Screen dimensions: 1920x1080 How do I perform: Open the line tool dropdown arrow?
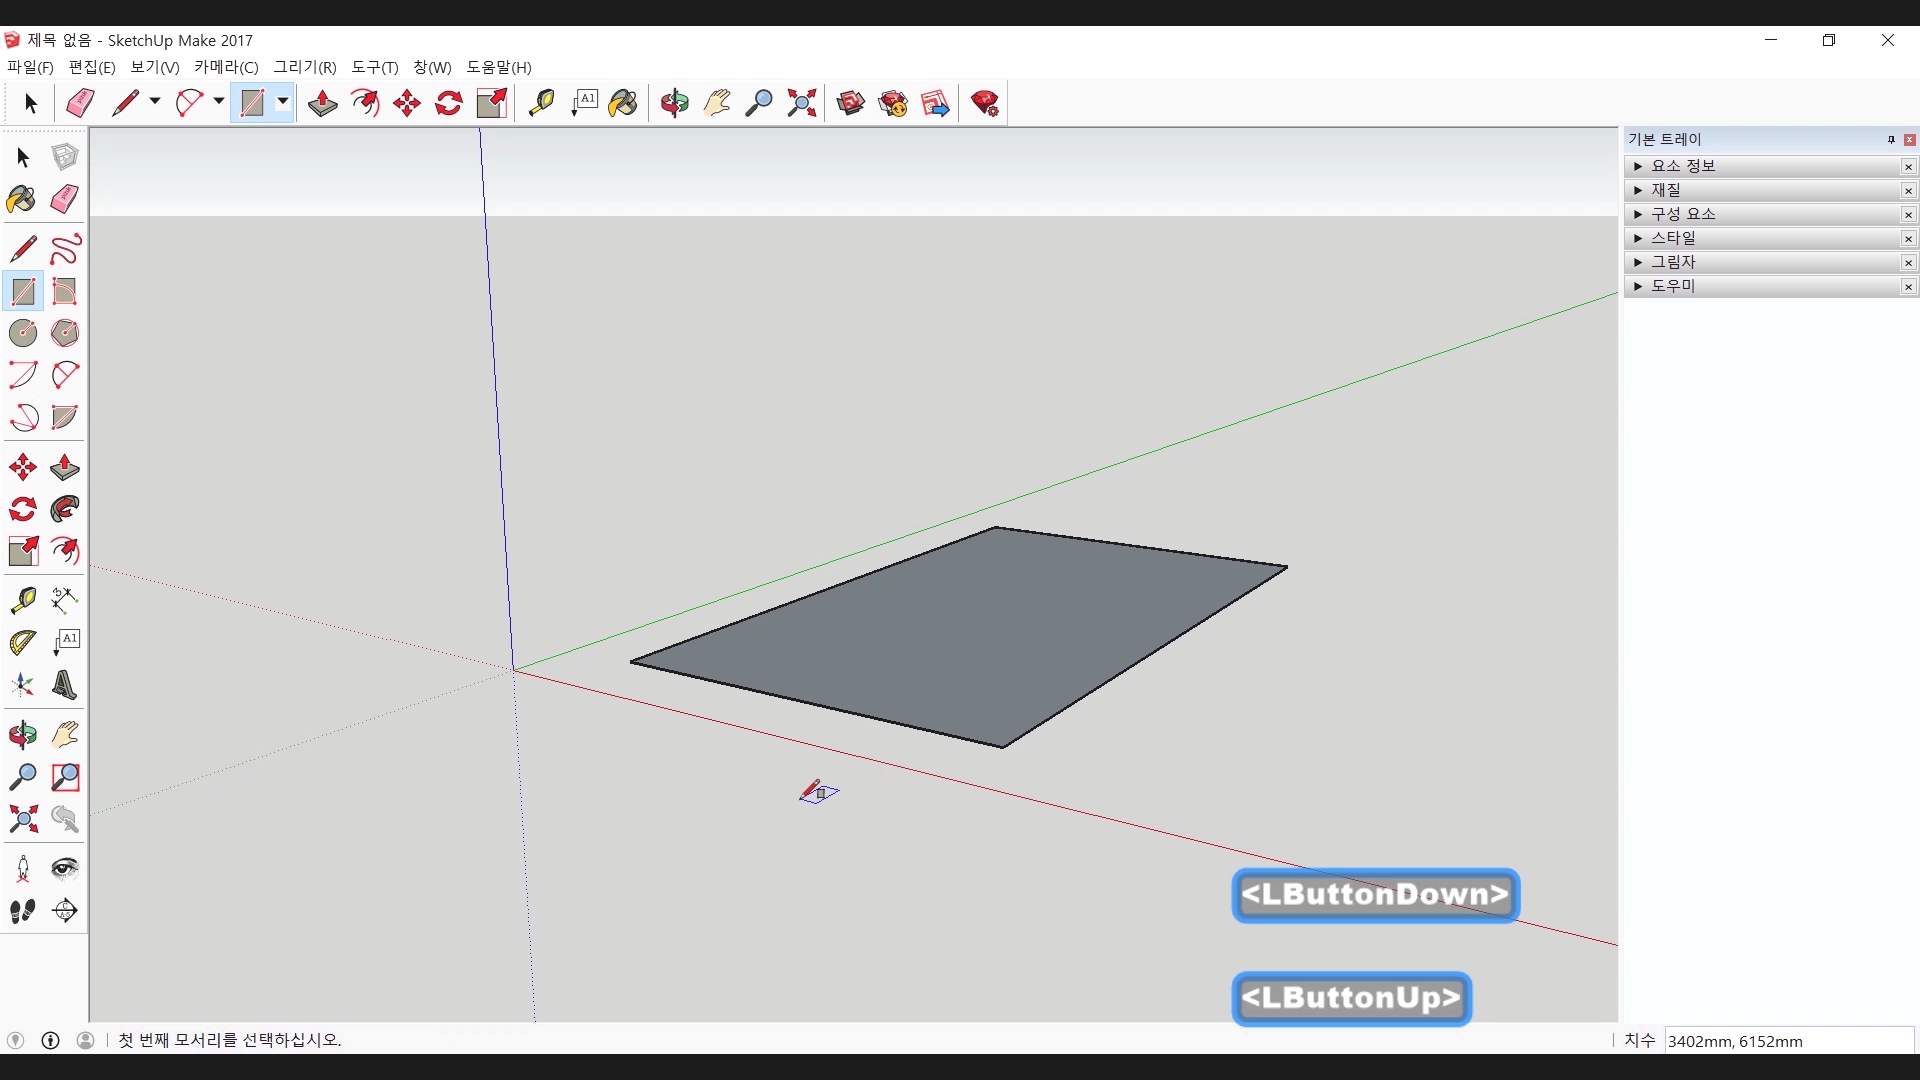155,102
